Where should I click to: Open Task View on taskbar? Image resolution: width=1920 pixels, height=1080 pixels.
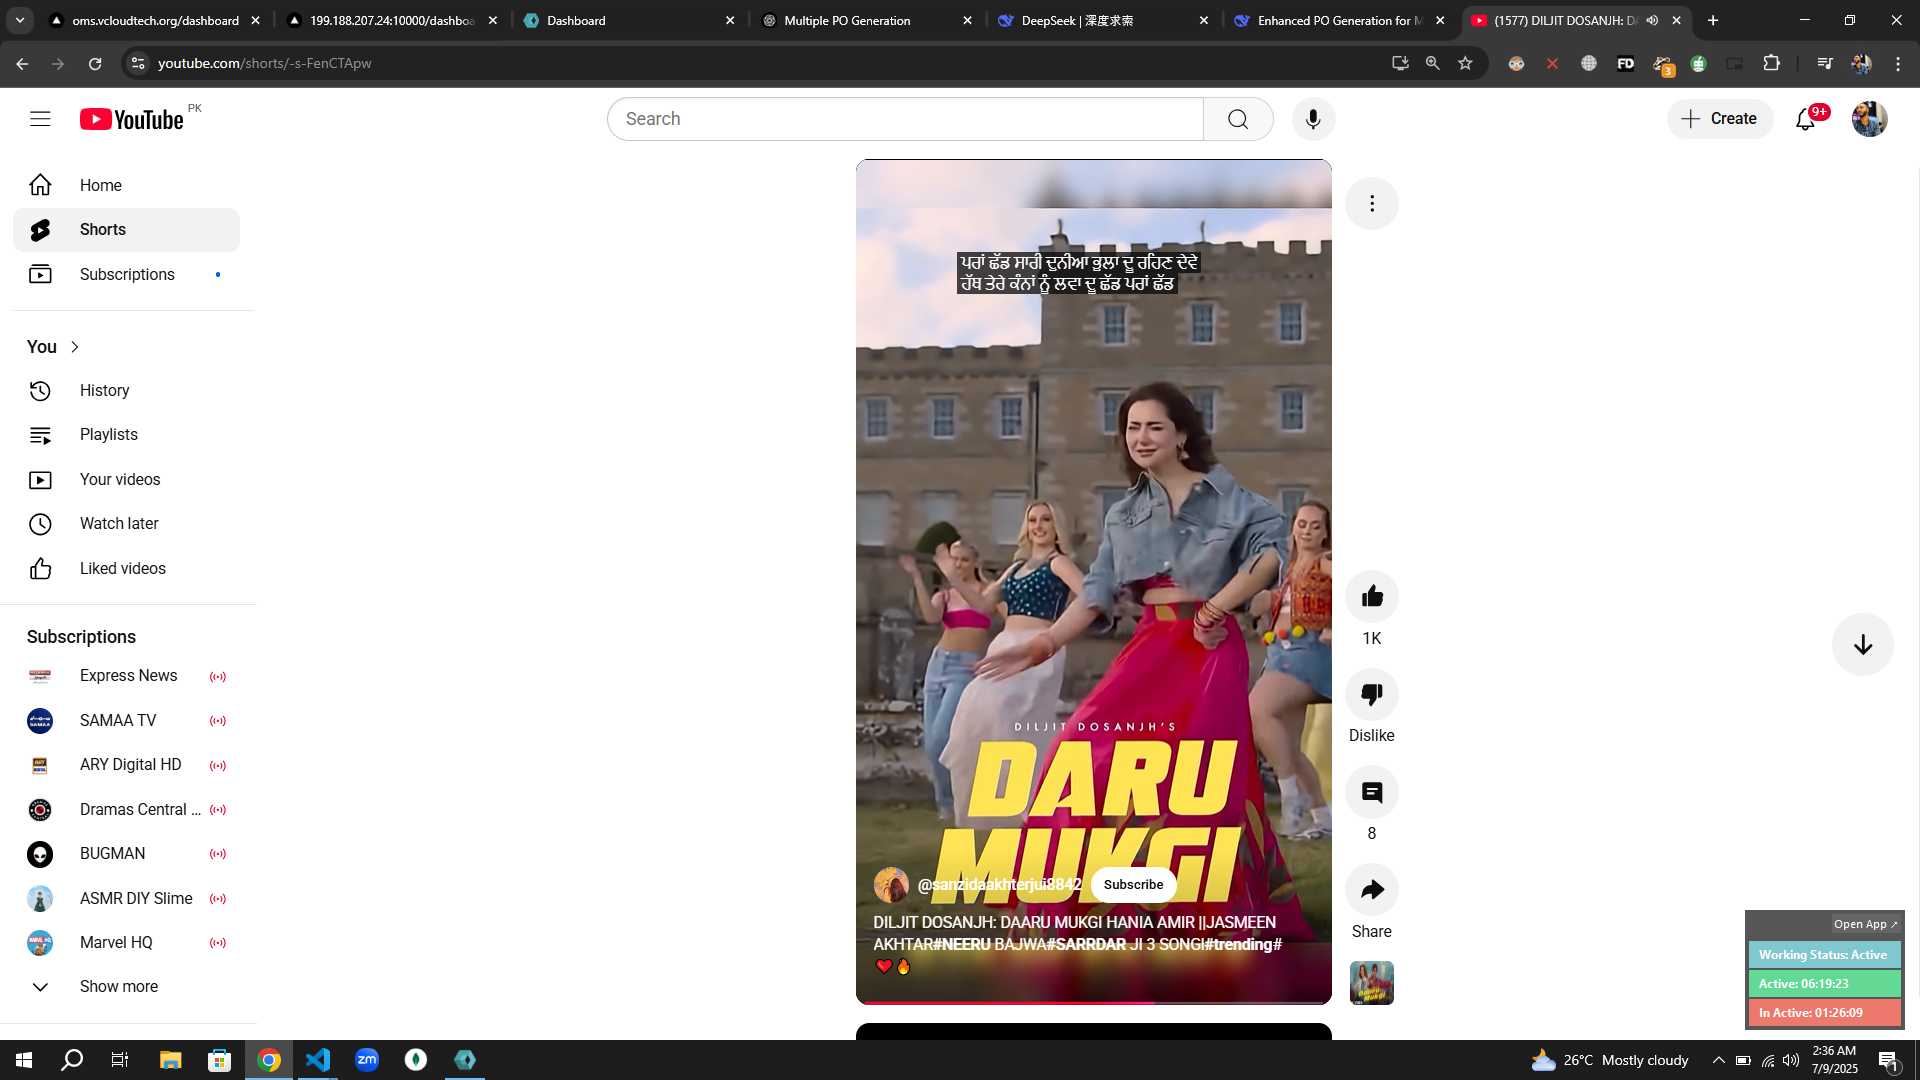click(x=120, y=1060)
